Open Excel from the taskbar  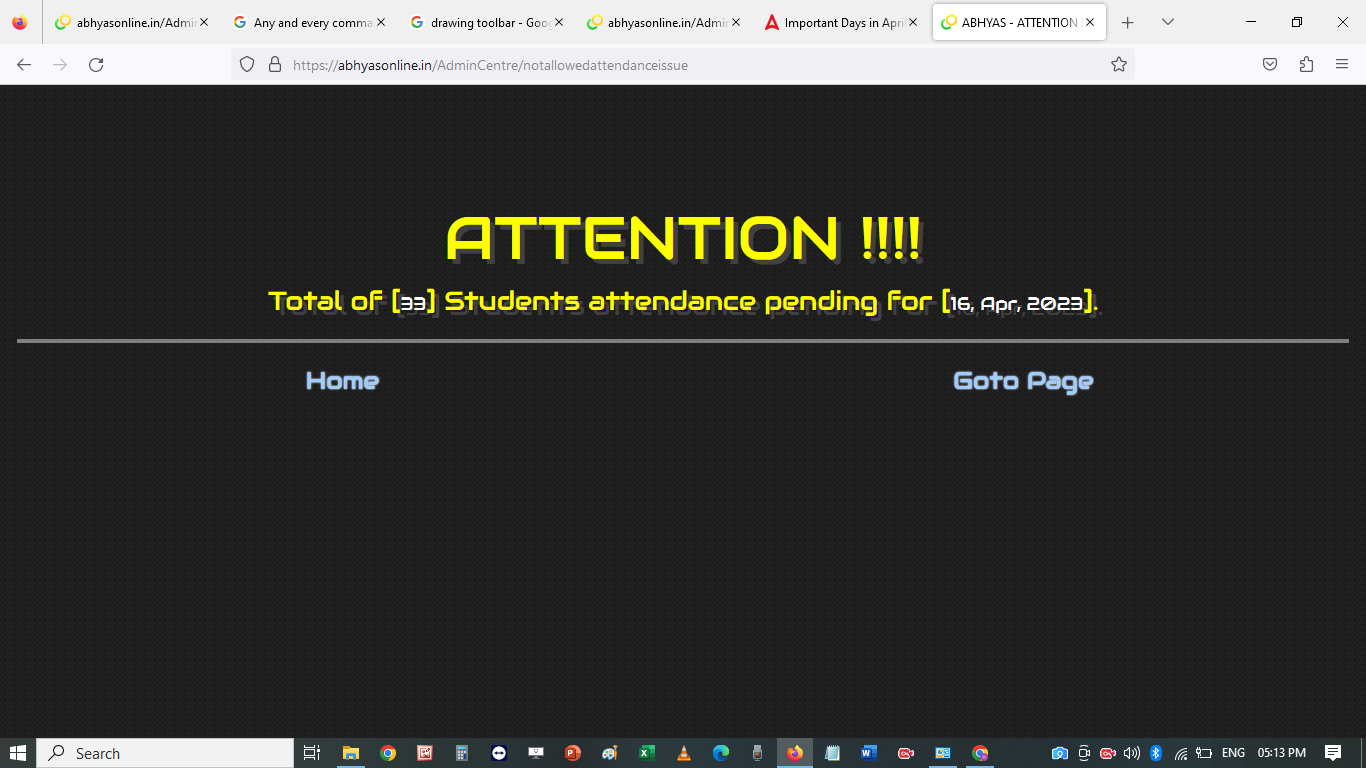pyautogui.click(x=647, y=753)
